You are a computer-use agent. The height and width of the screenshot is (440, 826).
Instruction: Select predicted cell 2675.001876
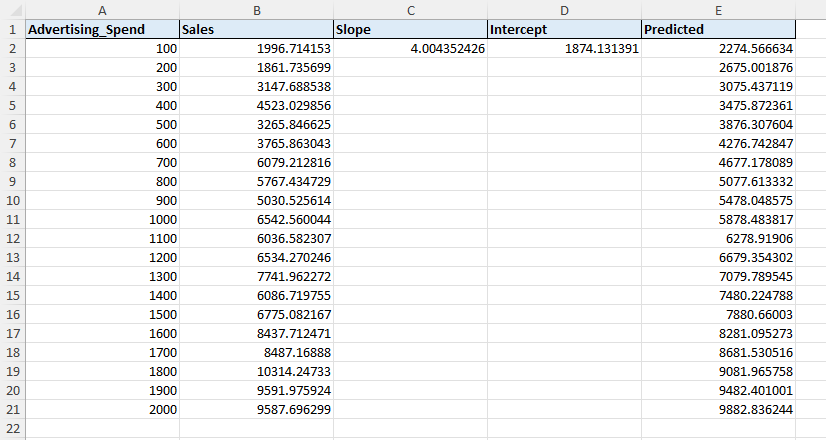click(x=719, y=67)
